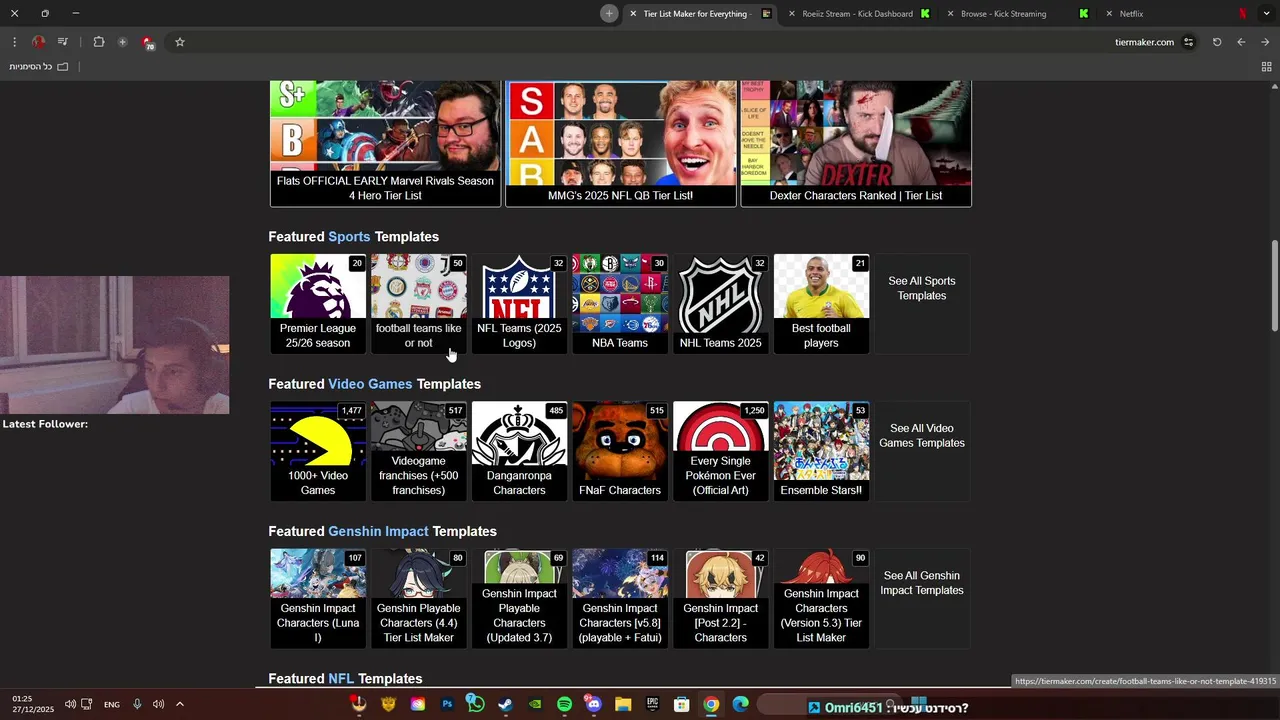
Task: Open Flats Marvel Rivals Season 4 tier list
Action: pos(385,144)
